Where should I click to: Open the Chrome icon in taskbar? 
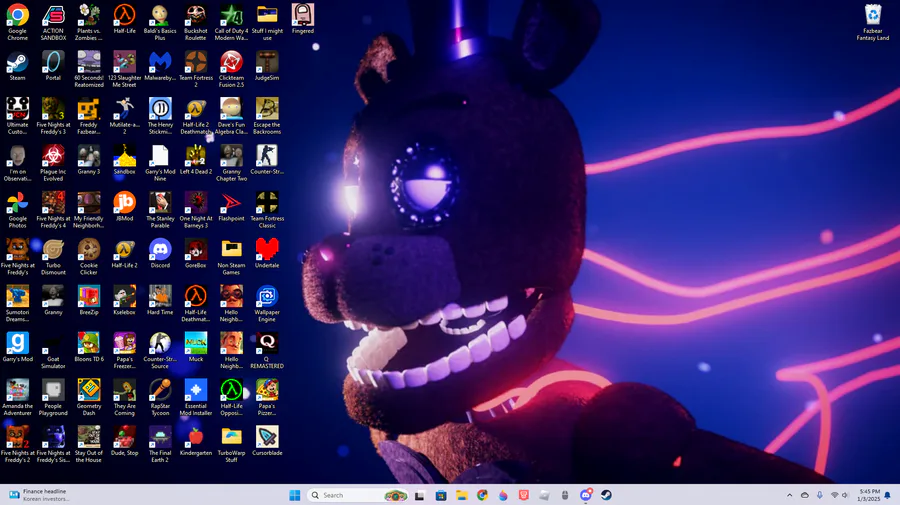(482, 495)
